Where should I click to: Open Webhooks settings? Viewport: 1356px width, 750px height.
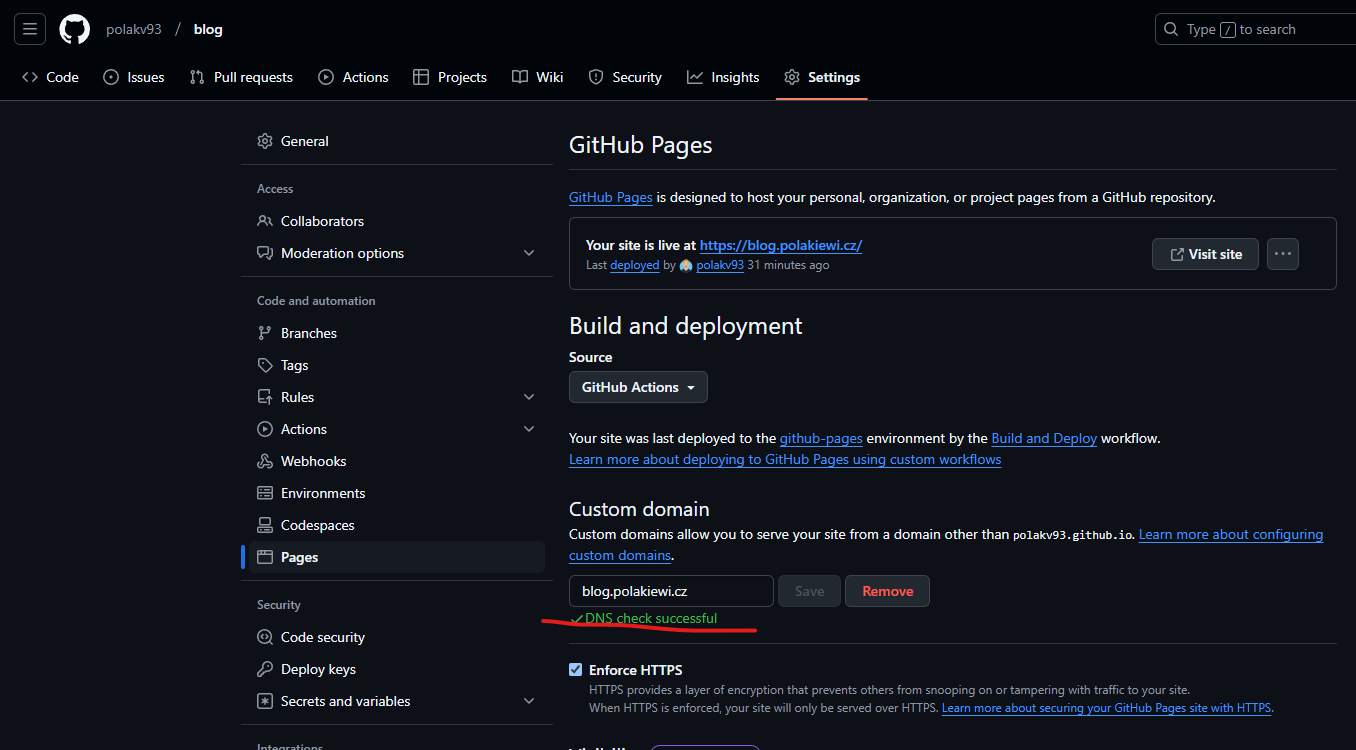pos(397,461)
